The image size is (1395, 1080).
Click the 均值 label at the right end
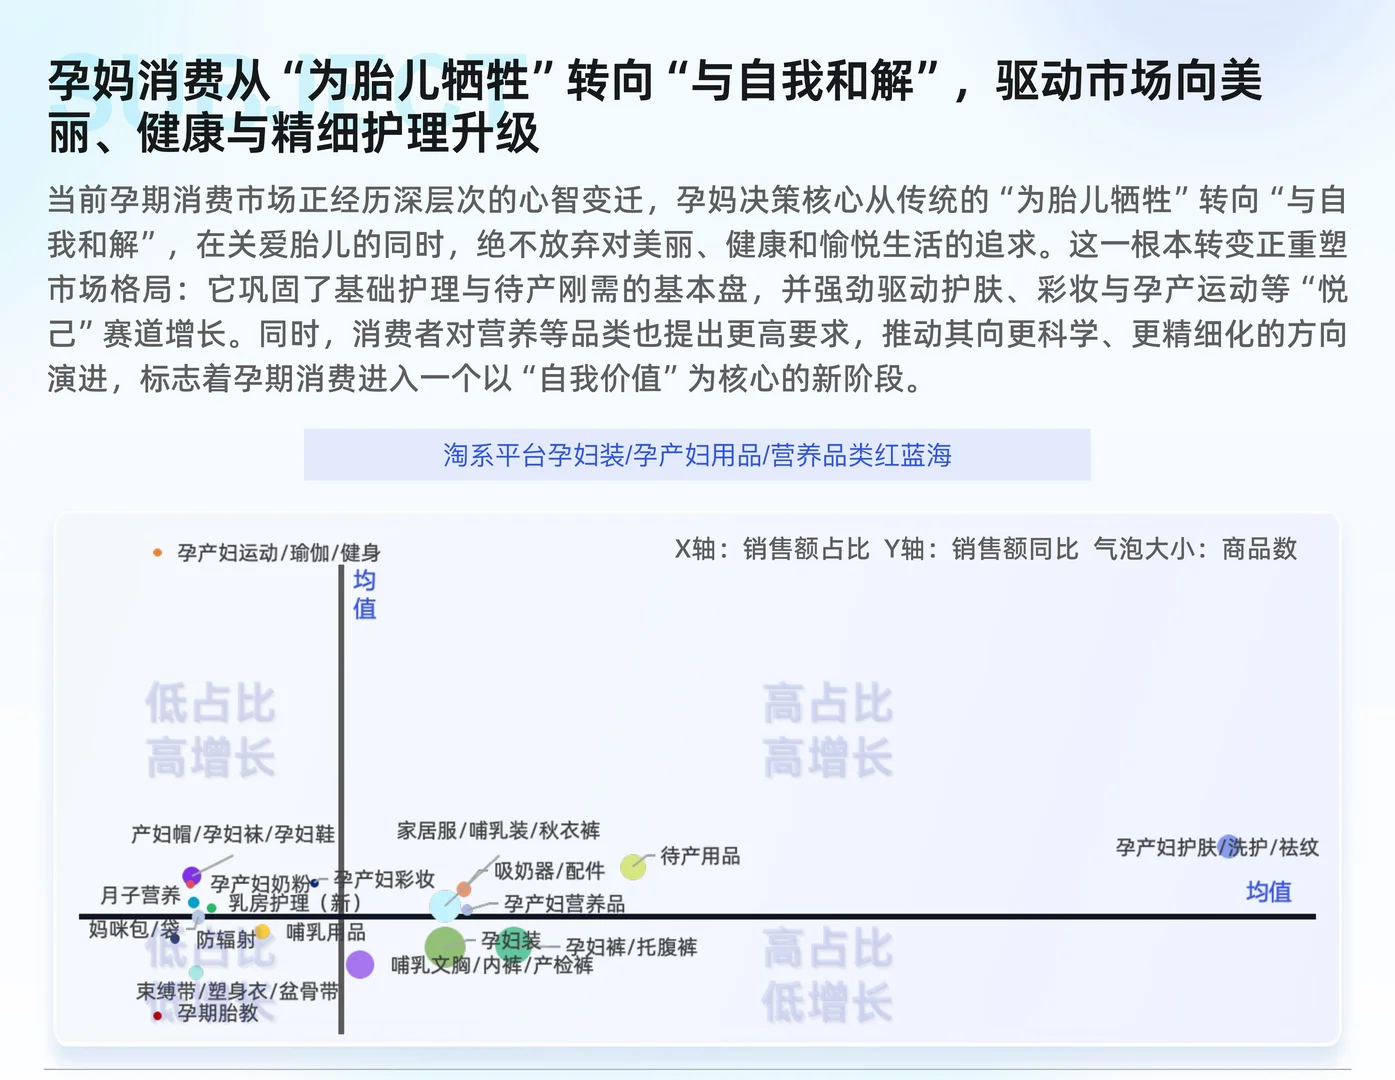coord(1268,891)
